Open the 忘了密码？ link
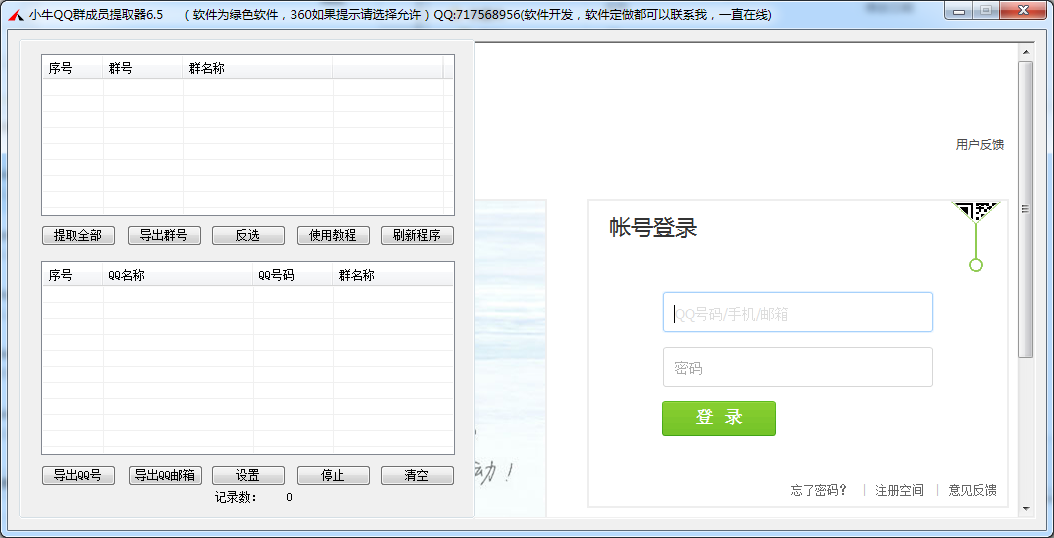 (x=818, y=490)
